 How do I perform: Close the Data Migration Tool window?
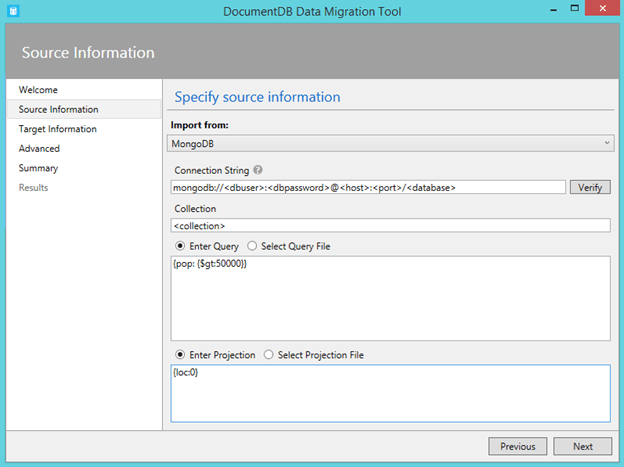pyautogui.click(x=601, y=10)
